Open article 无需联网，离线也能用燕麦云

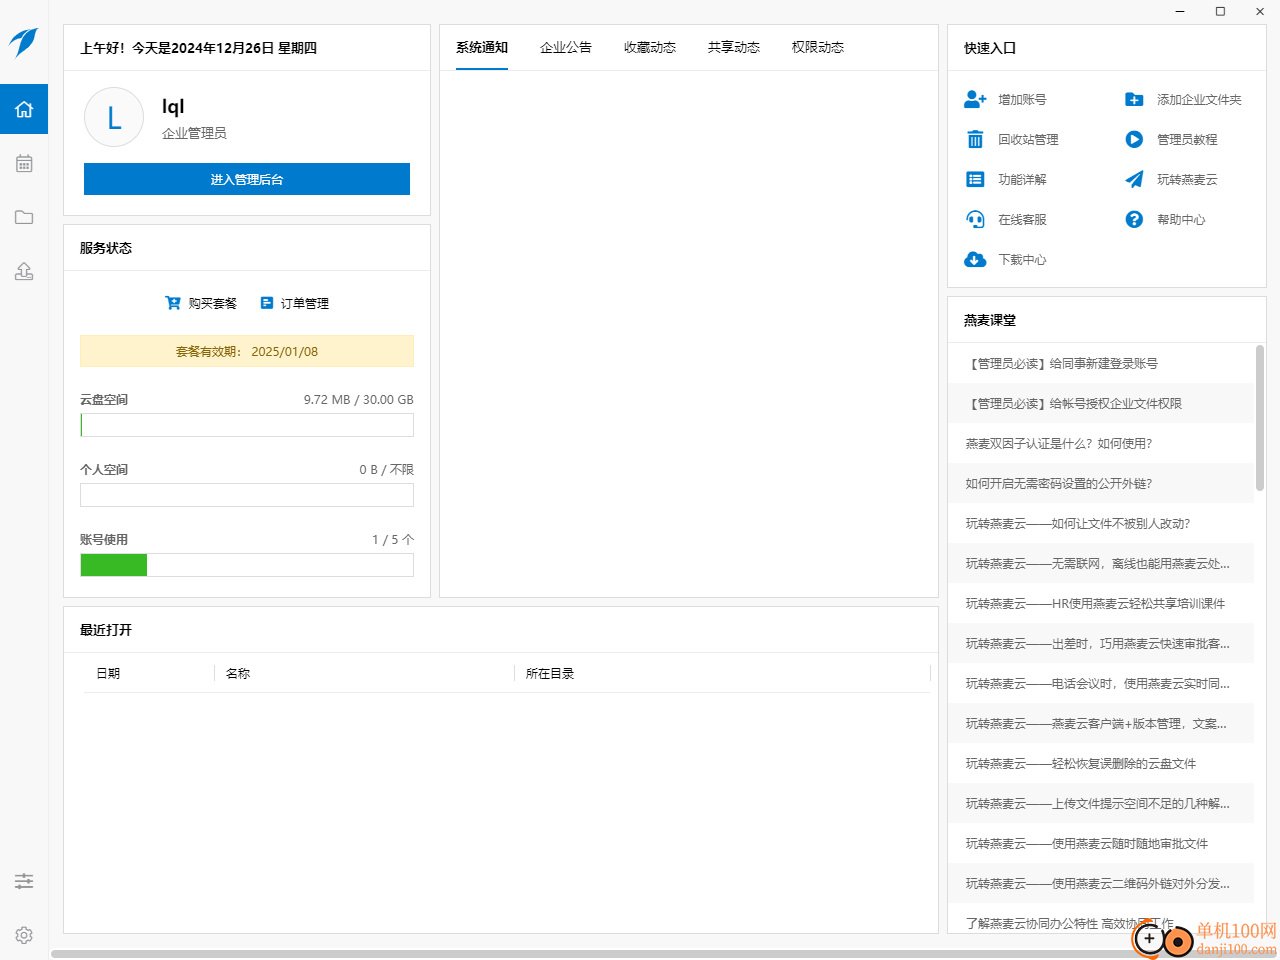click(x=1101, y=563)
